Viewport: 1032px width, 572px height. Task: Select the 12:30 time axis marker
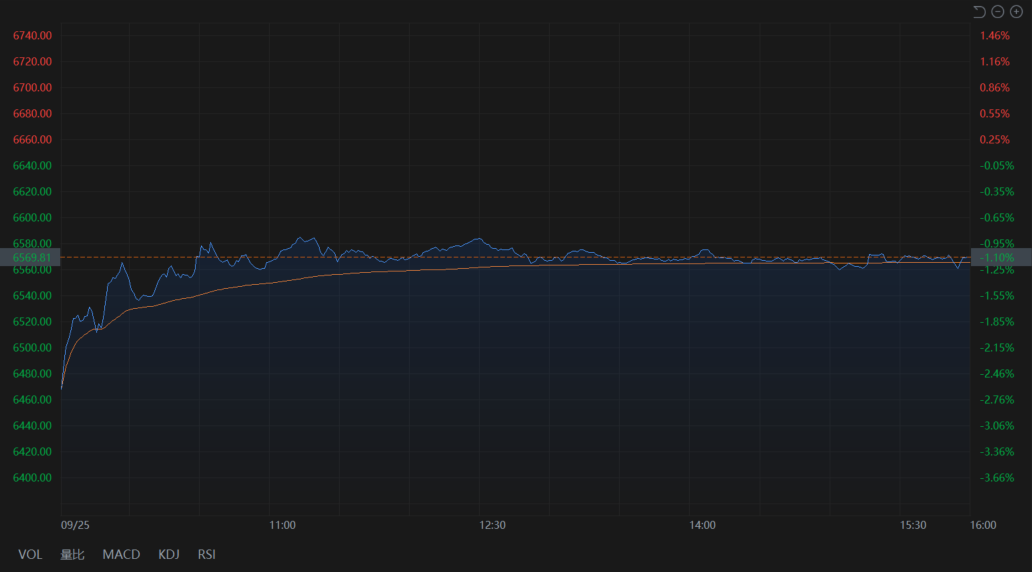pos(493,525)
